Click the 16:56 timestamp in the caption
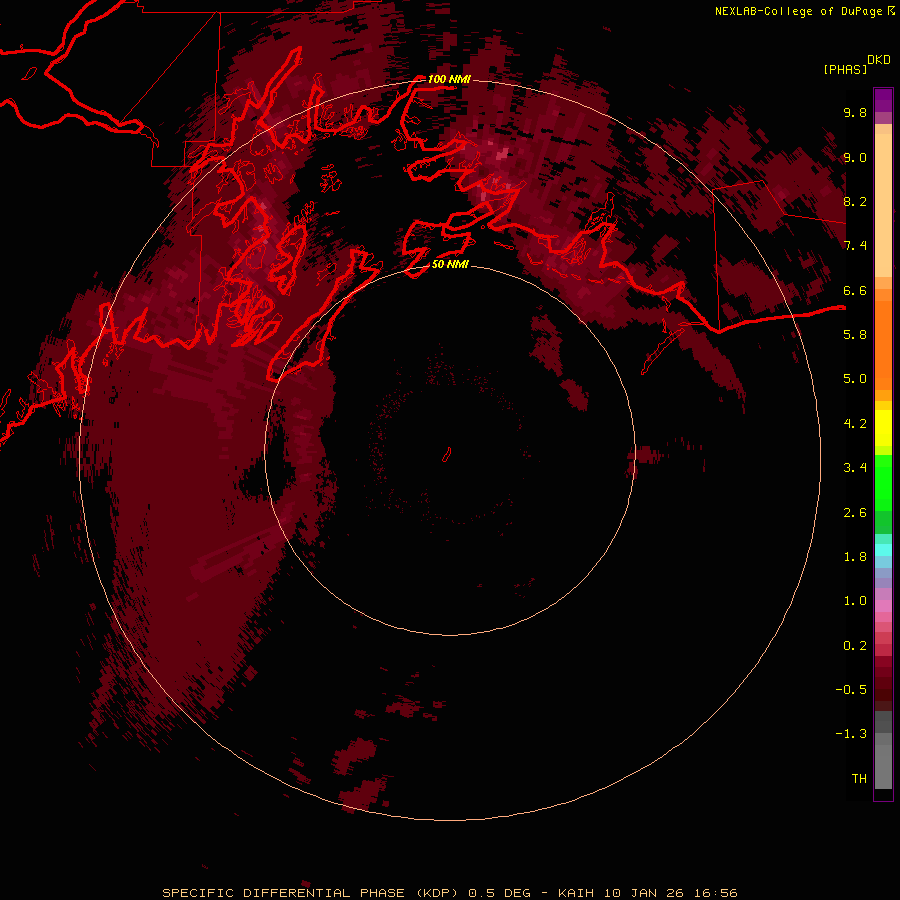The height and width of the screenshot is (900, 900). pyautogui.click(x=715, y=893)
